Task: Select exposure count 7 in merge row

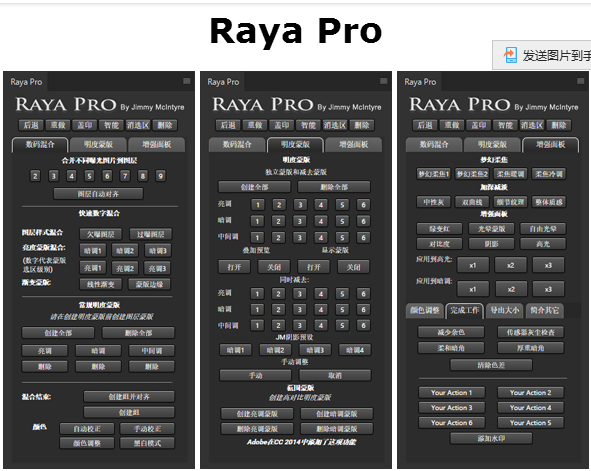Action: (125, 176)
